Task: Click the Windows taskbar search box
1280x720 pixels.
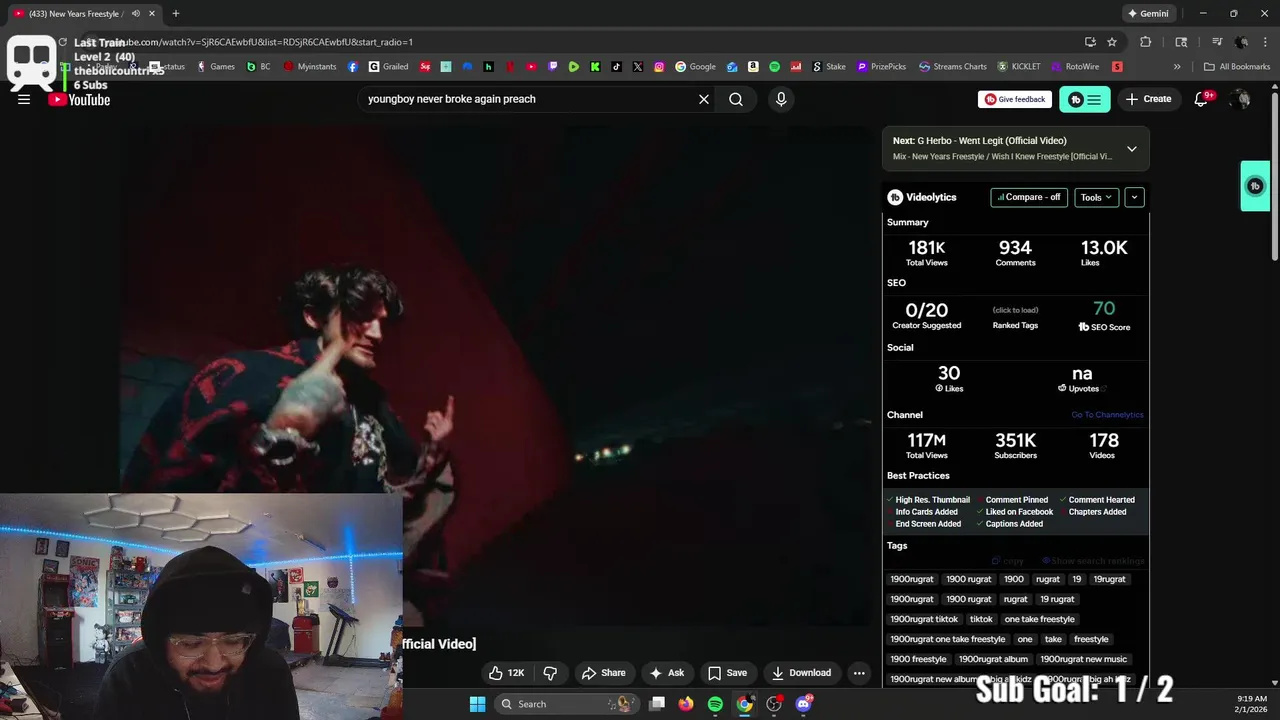Action: click(569, 704)
